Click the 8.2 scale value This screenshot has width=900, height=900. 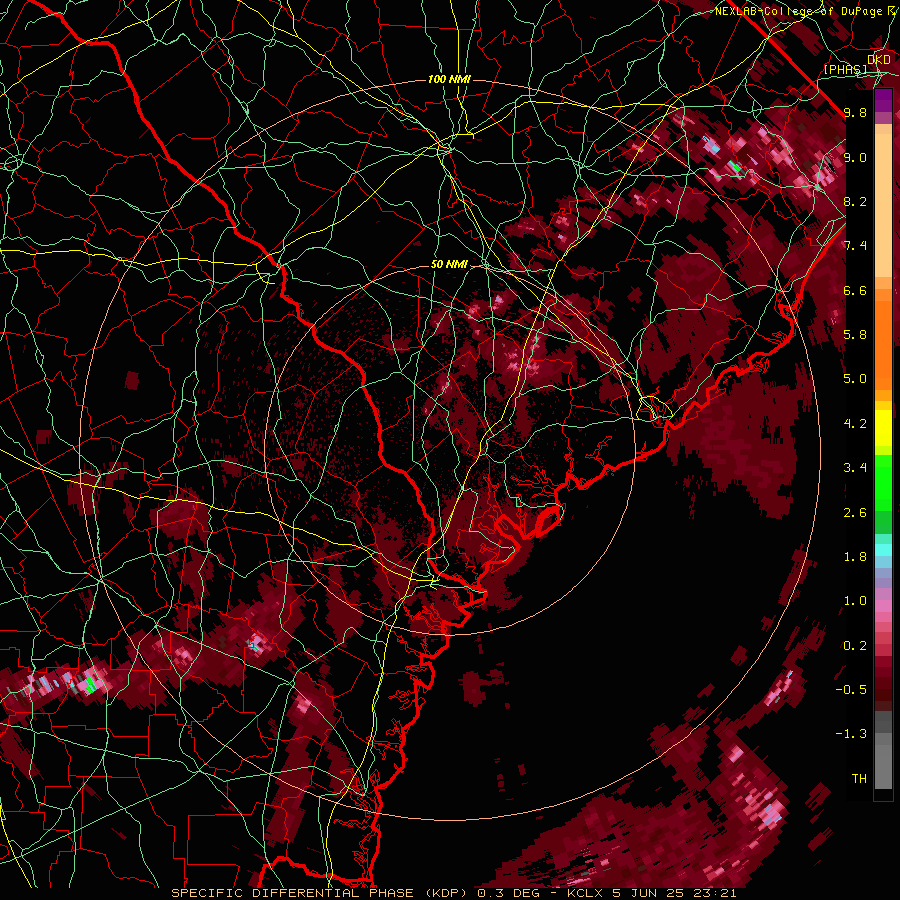coord(855,201)
